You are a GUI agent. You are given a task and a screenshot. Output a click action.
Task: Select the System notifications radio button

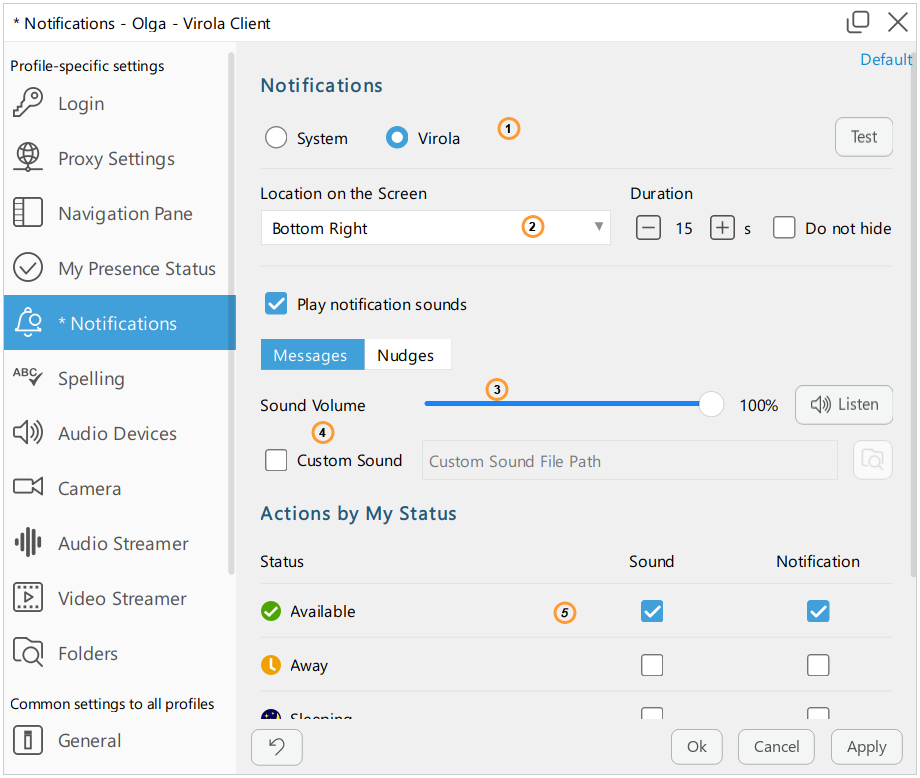tap(276, 138)
